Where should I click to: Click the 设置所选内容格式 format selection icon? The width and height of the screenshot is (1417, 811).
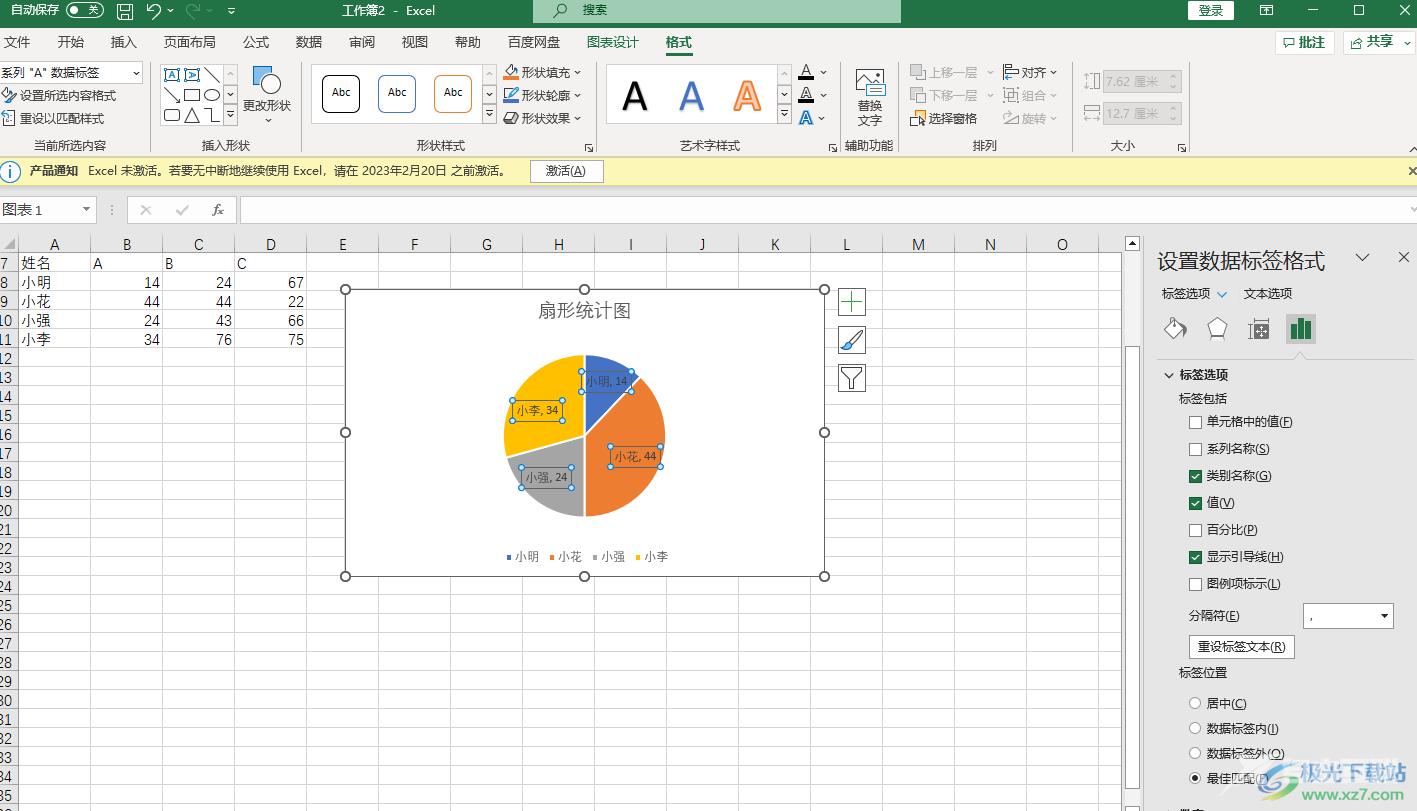[x=9, y=96]
